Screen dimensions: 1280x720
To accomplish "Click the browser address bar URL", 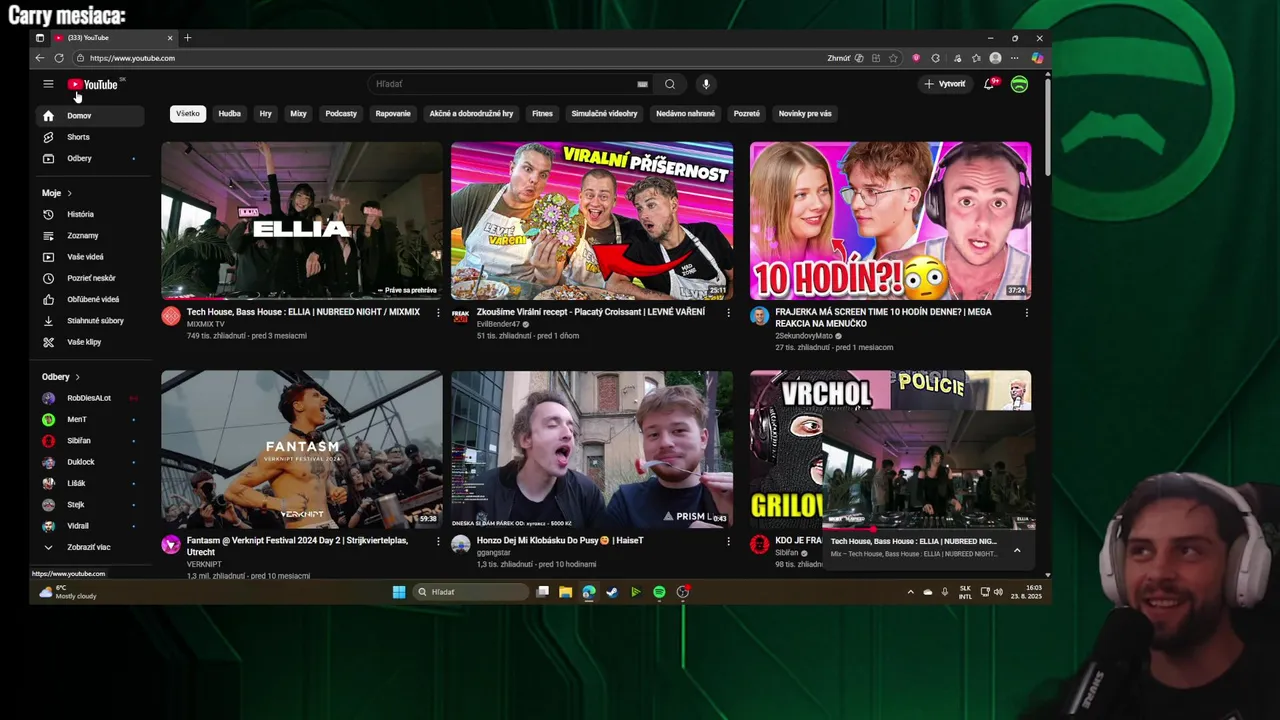I will click(x=132, y=58).
